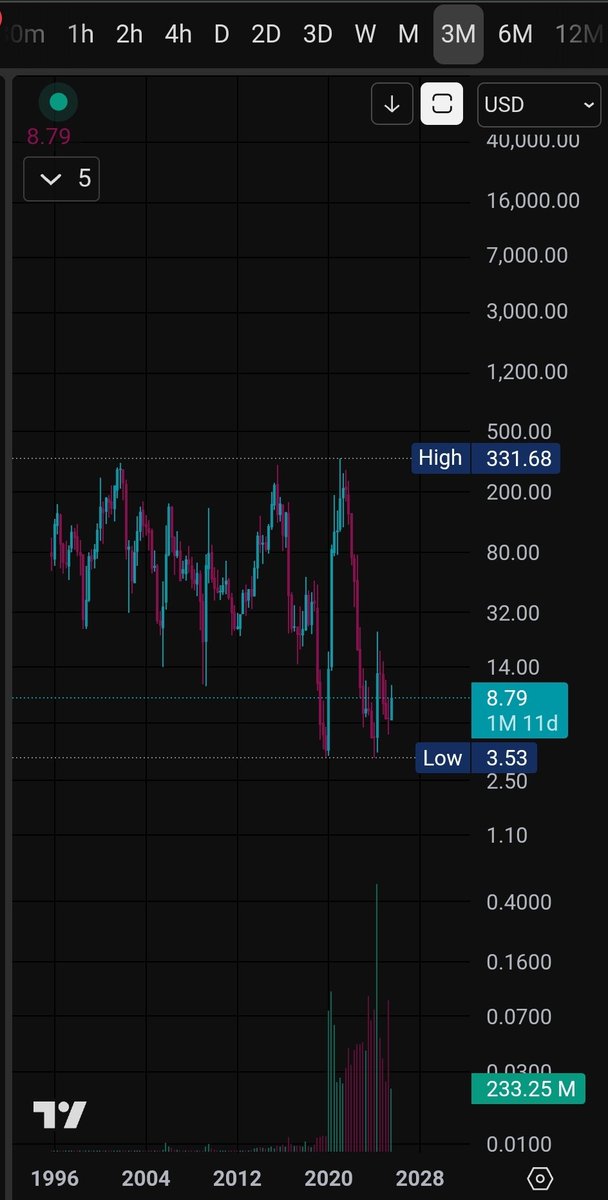608x1200 pixels.
Task: Click the 233.25 M volume label
Action: [527, 1088]
